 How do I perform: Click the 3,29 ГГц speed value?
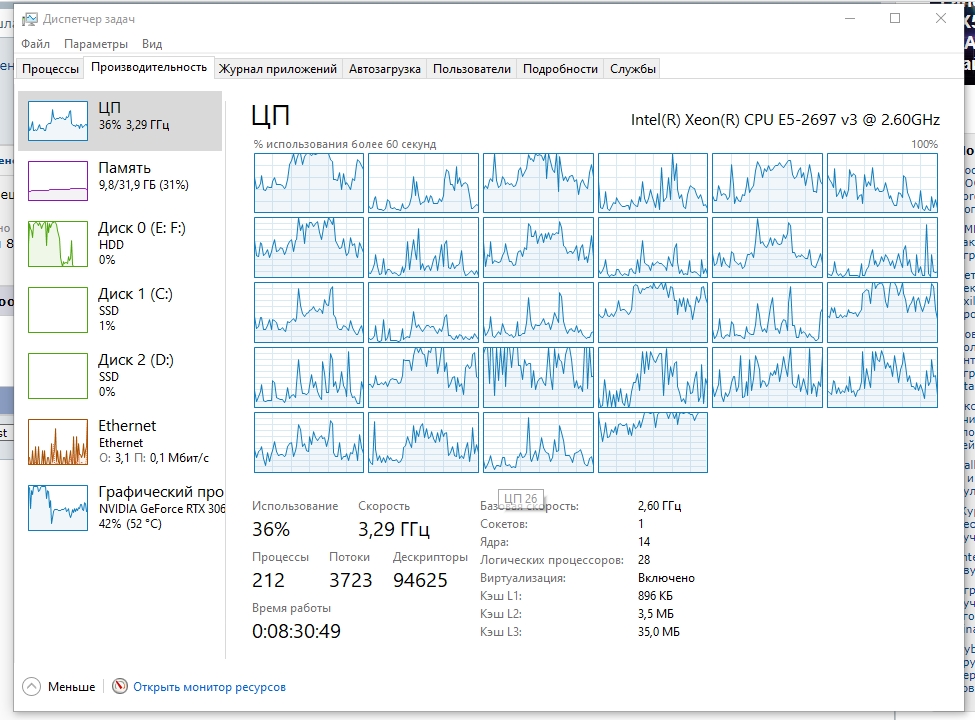pyautogui.click(x=394, y=529)
